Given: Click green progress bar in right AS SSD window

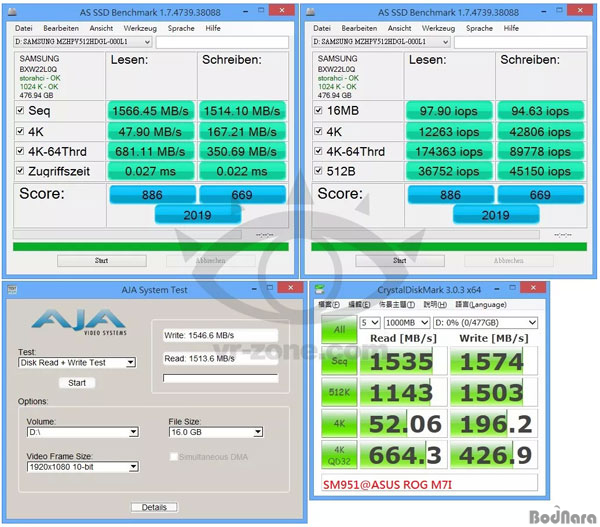Looking at the screenshot, I should (449, 247).
